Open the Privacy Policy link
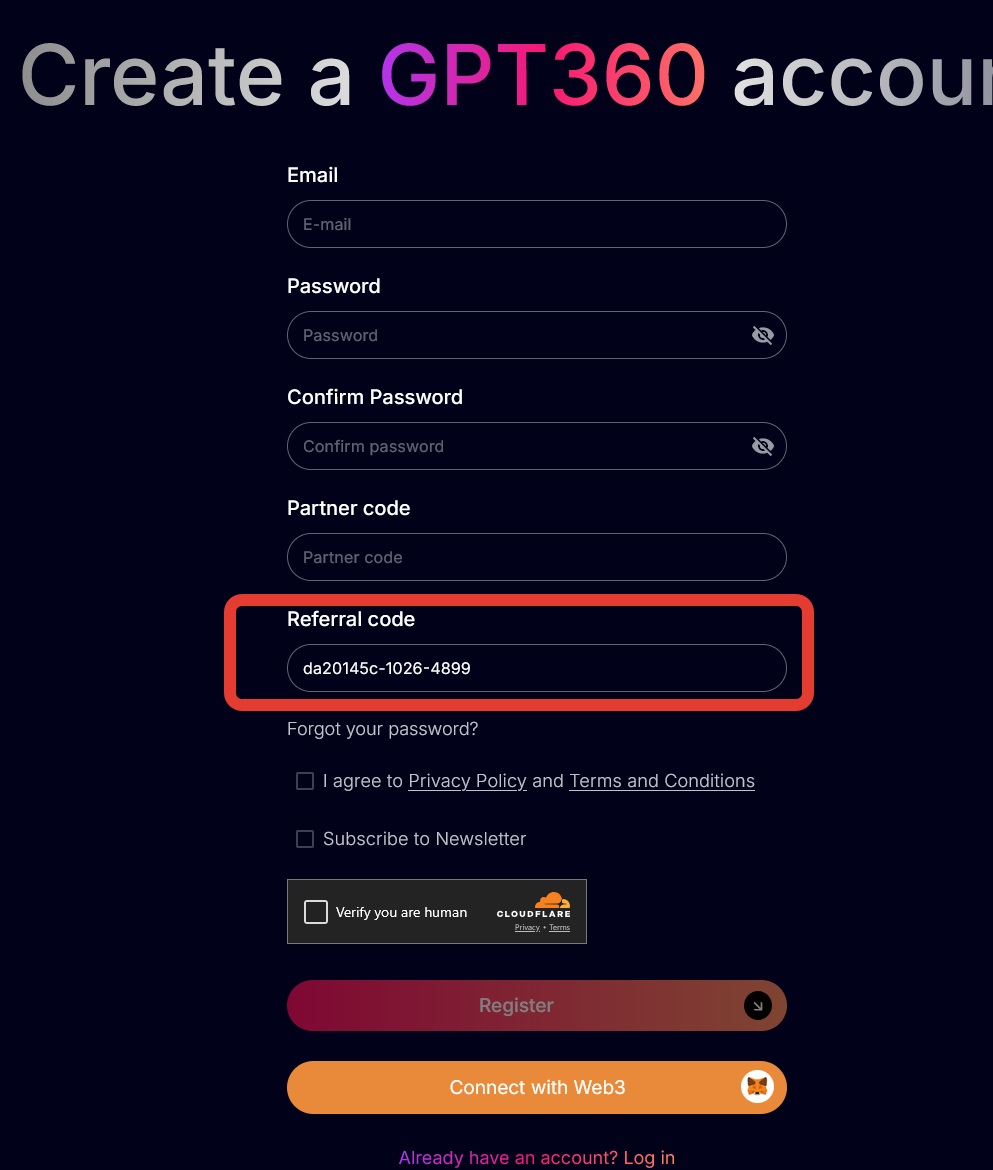The height and width of the screenshot is (1170, 993). (467, 781)
